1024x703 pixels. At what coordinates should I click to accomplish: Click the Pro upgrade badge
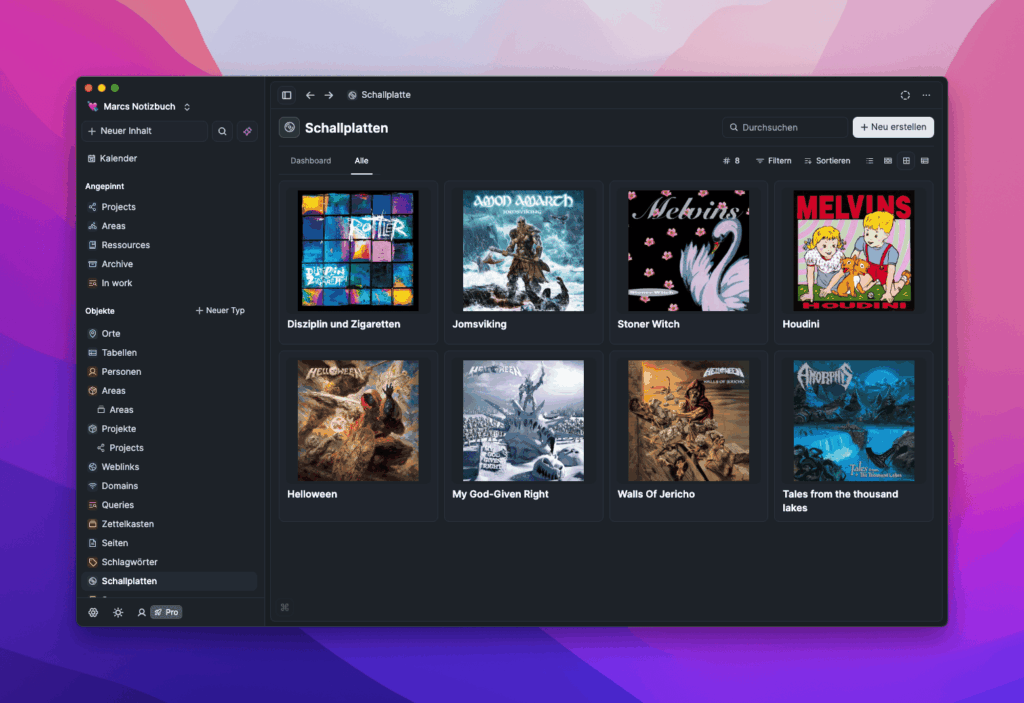(x=167, y=613)
